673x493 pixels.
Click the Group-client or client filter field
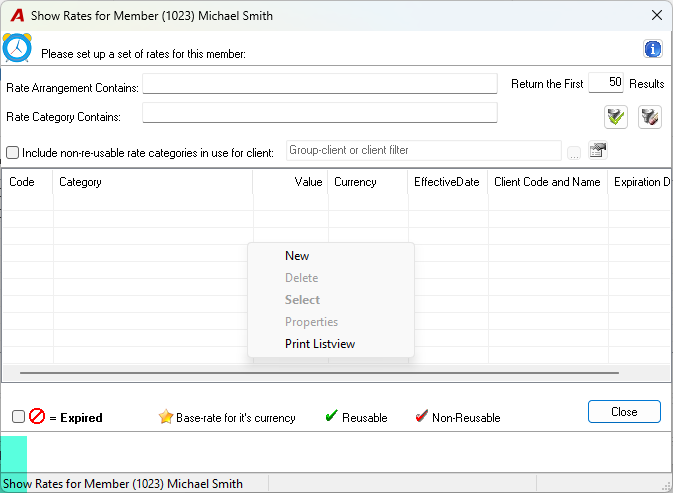click(424, 150)
